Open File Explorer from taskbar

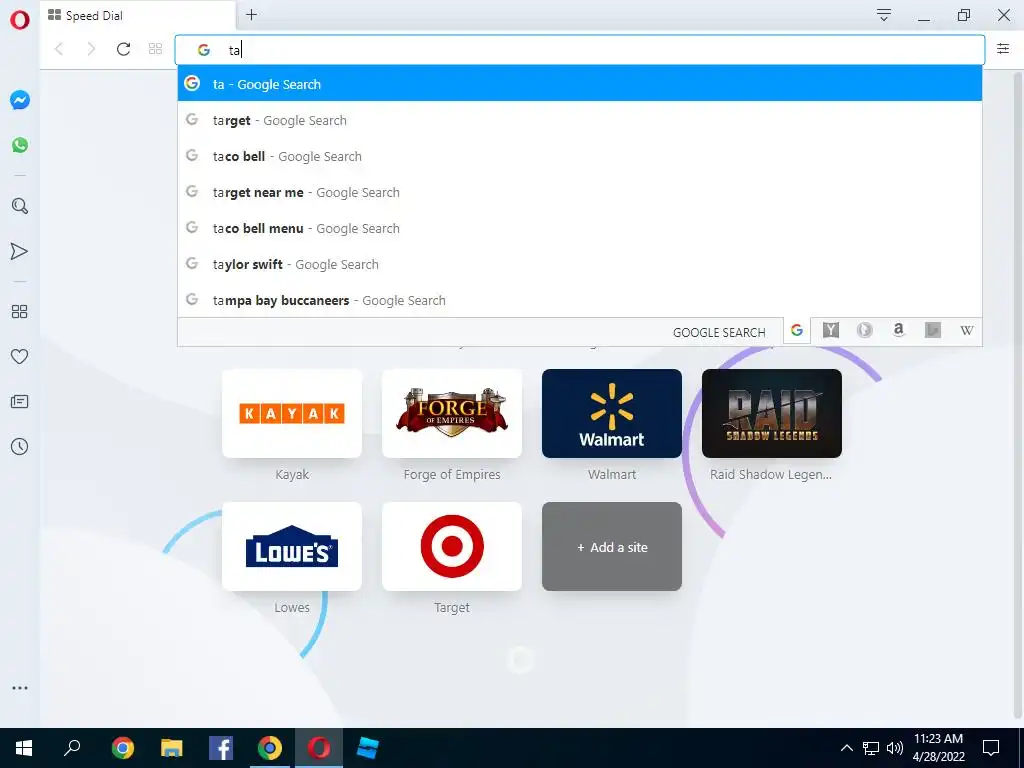(172, 748)
